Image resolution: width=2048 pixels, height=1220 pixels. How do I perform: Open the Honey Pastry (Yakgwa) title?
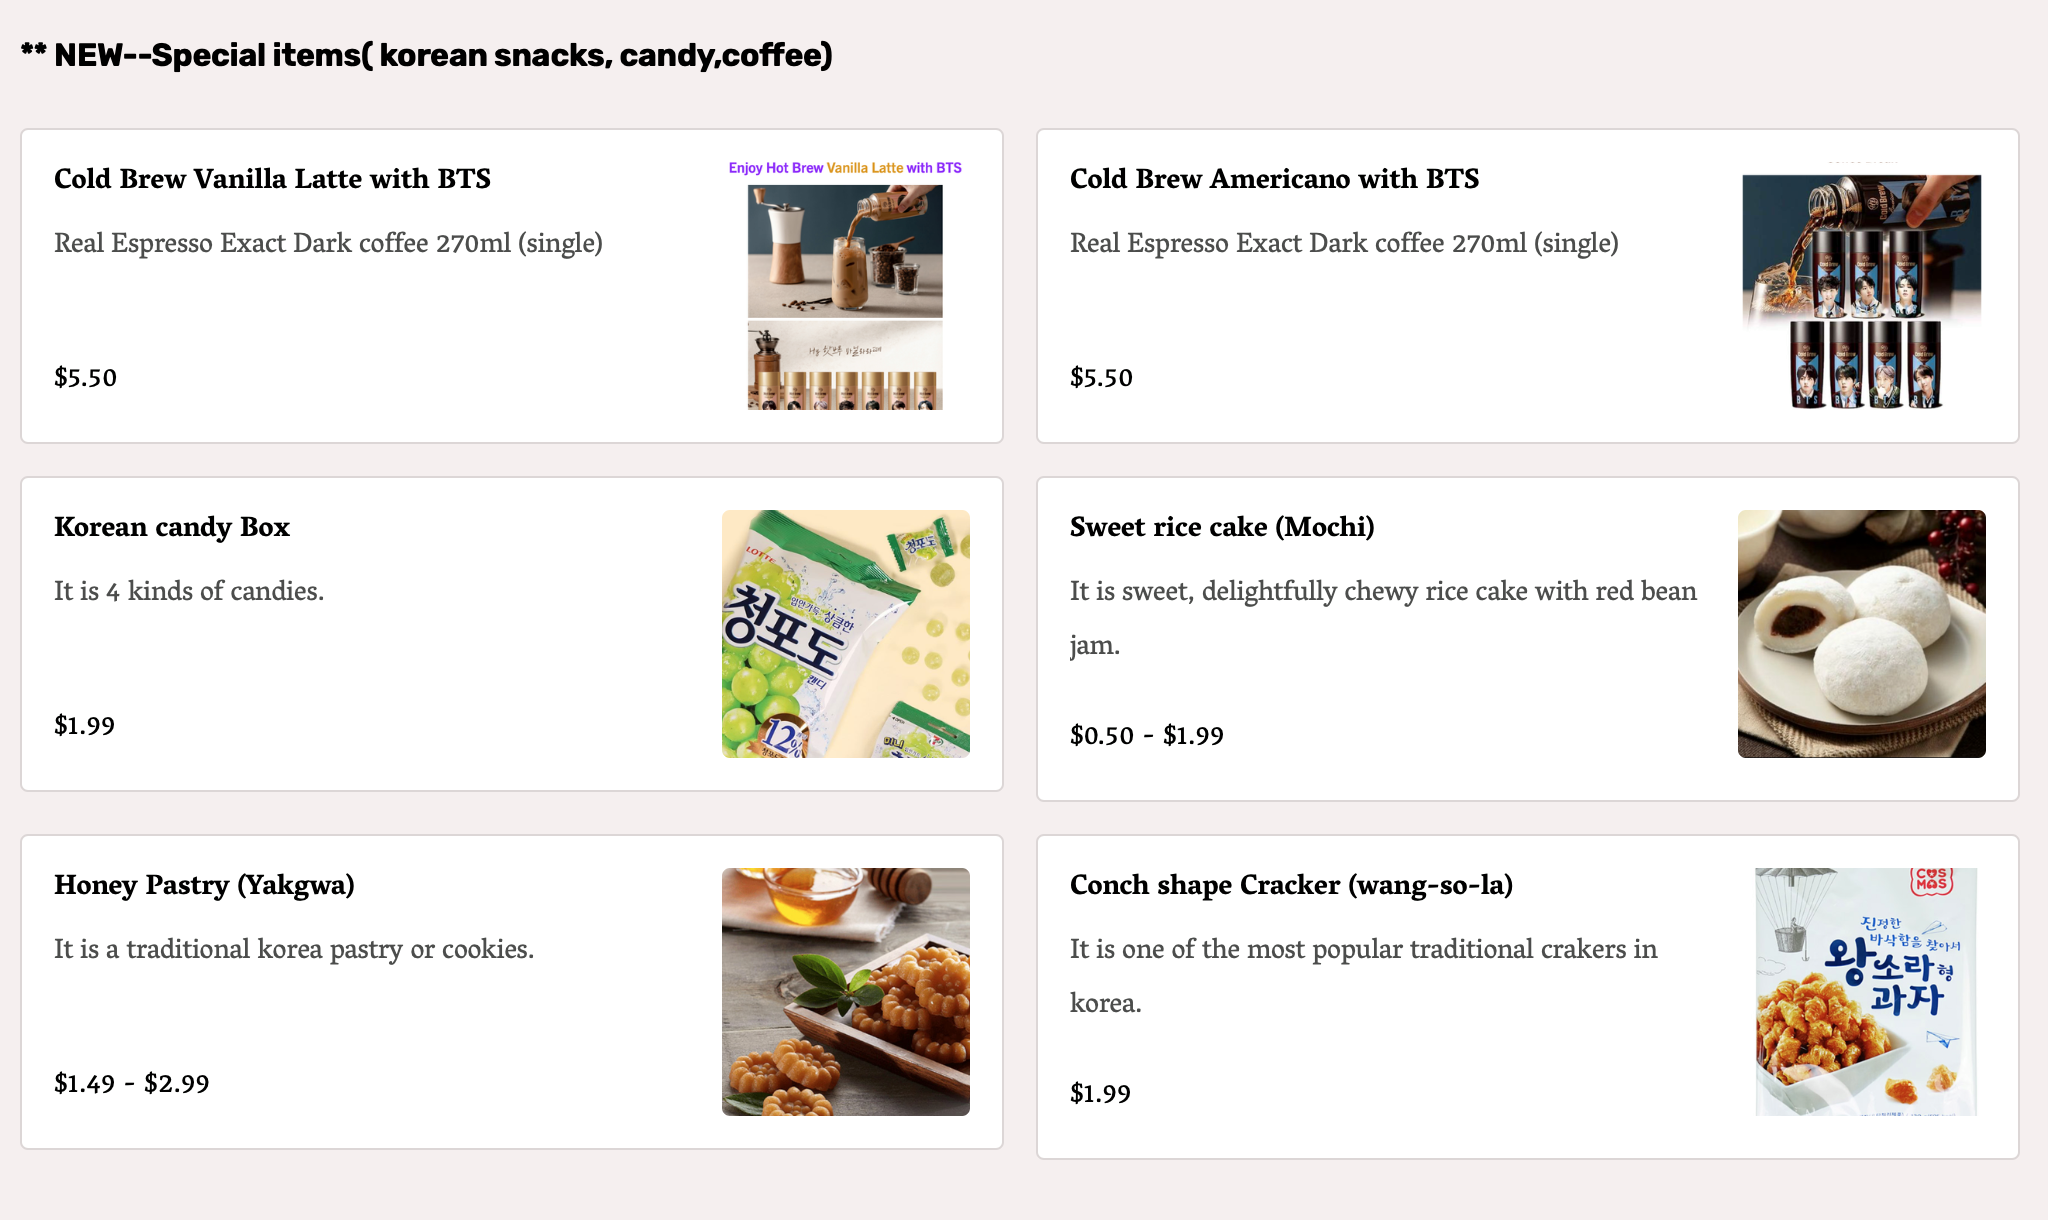click(204, 885)
